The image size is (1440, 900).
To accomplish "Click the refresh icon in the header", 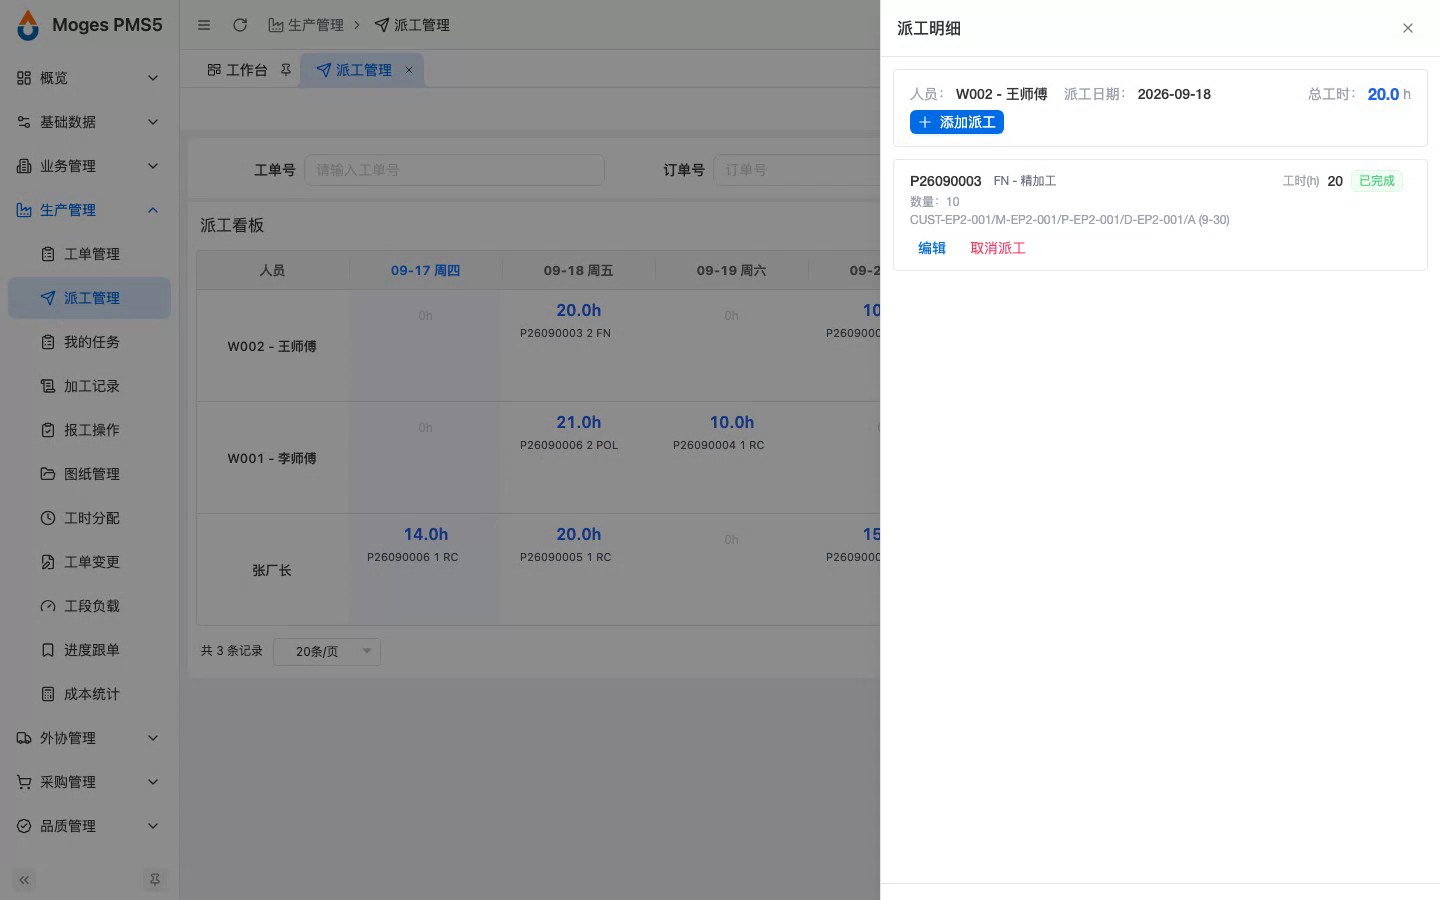I will click(240, 25).
